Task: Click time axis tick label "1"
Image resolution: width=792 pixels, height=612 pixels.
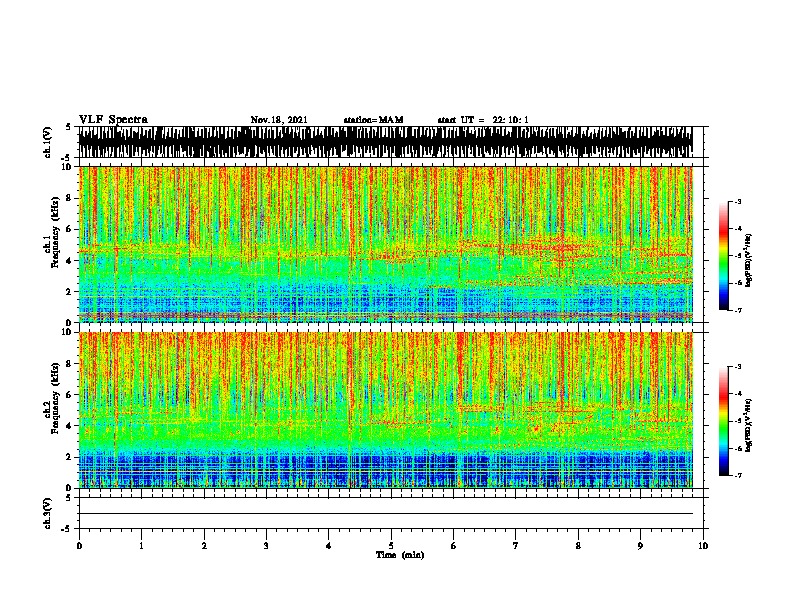Action: coord(142,546)
